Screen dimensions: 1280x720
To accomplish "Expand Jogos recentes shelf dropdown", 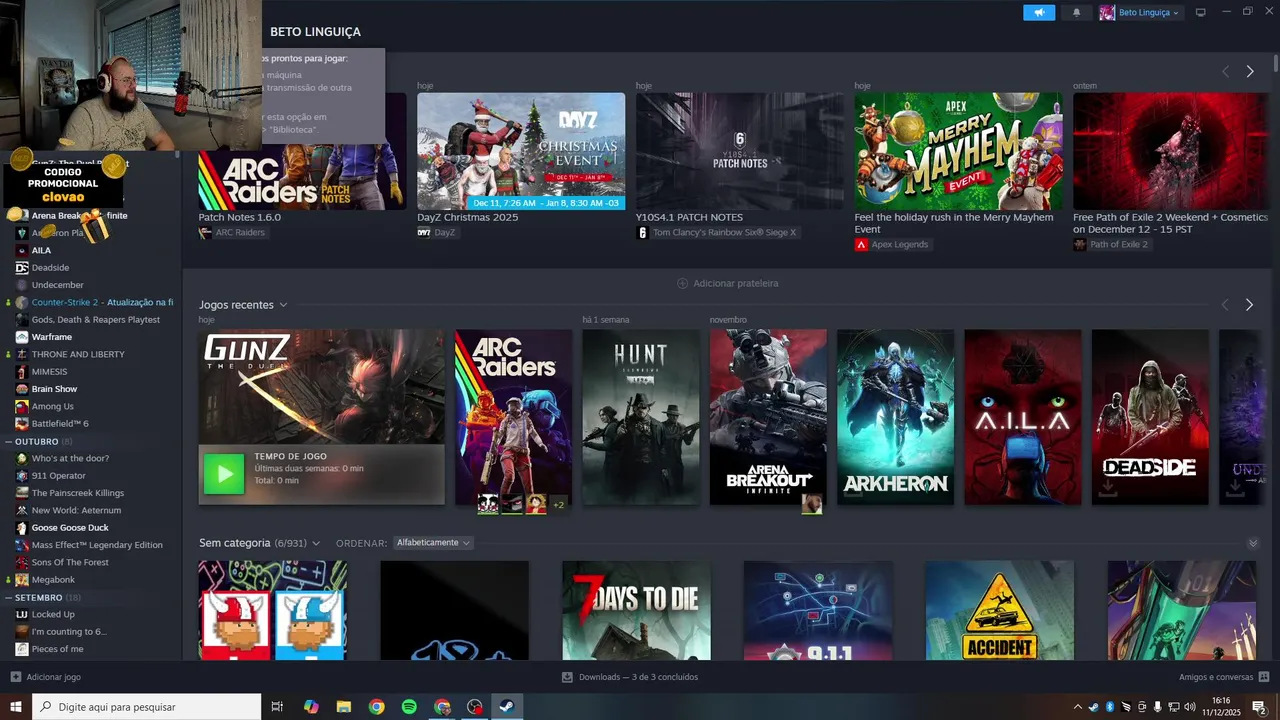I will point(283,305).
